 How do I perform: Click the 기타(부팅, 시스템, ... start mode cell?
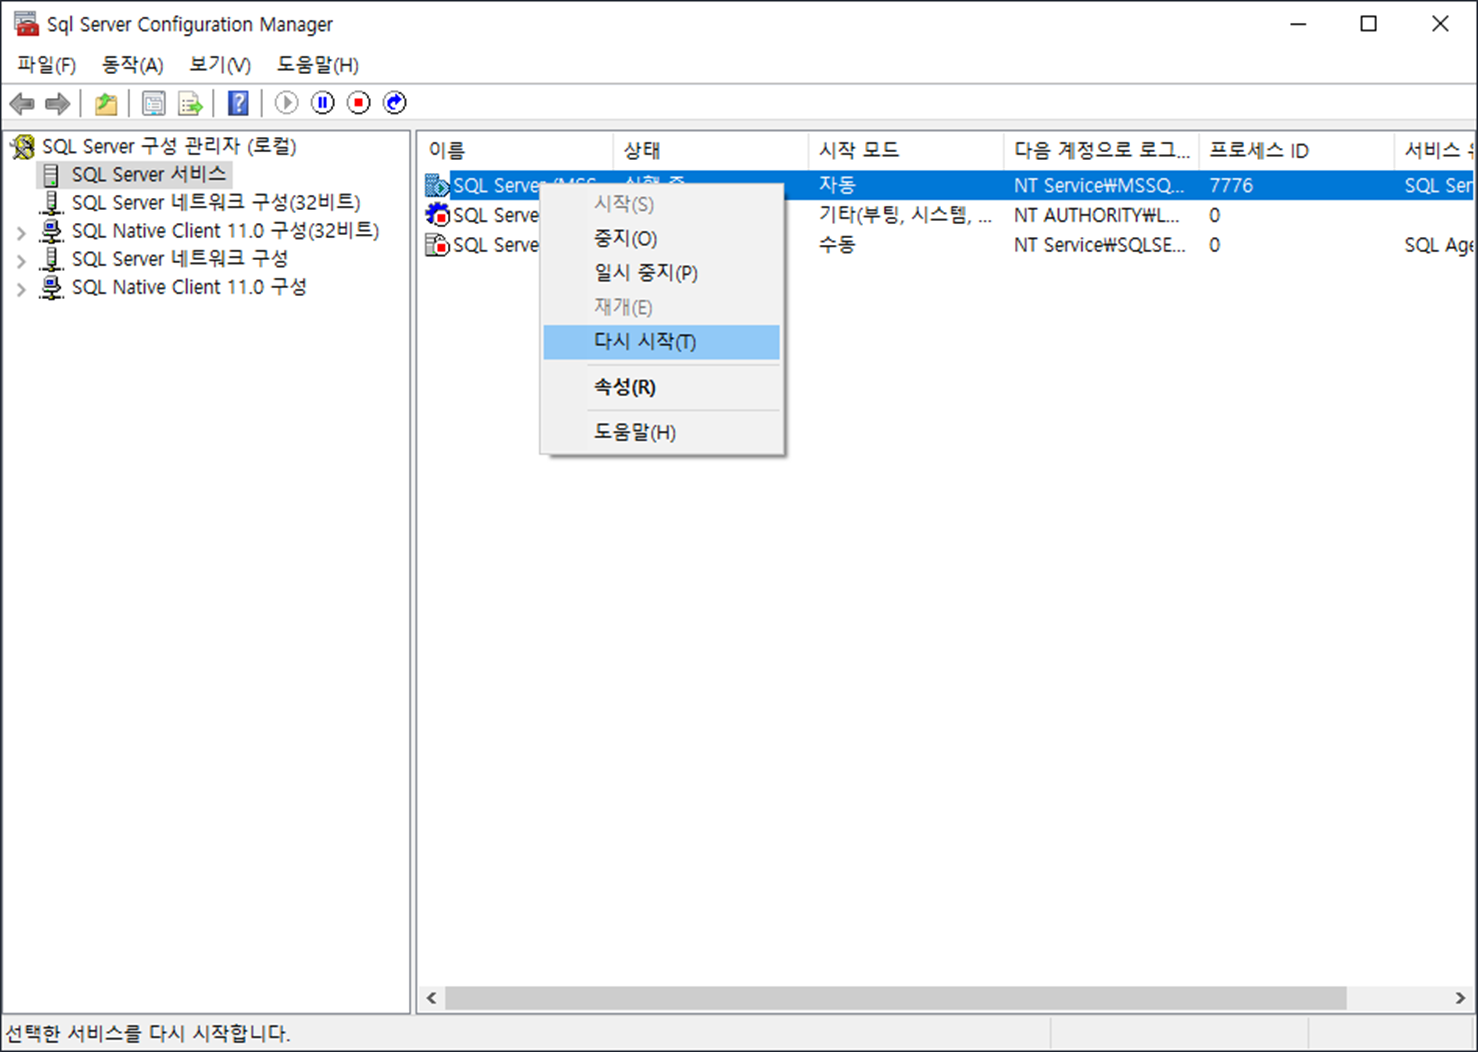click(905, 215)
